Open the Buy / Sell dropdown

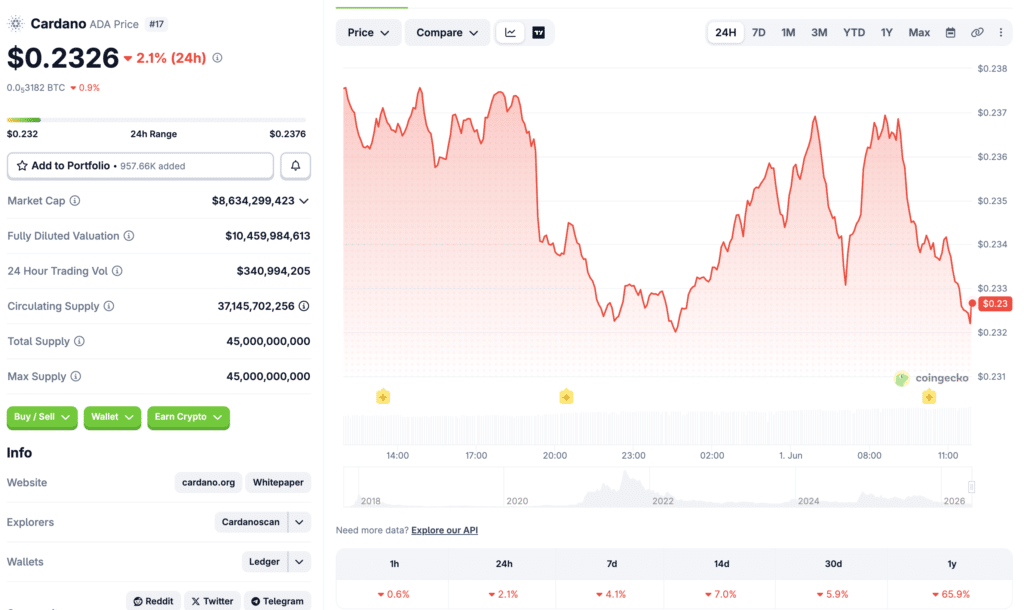pos(42,417)
